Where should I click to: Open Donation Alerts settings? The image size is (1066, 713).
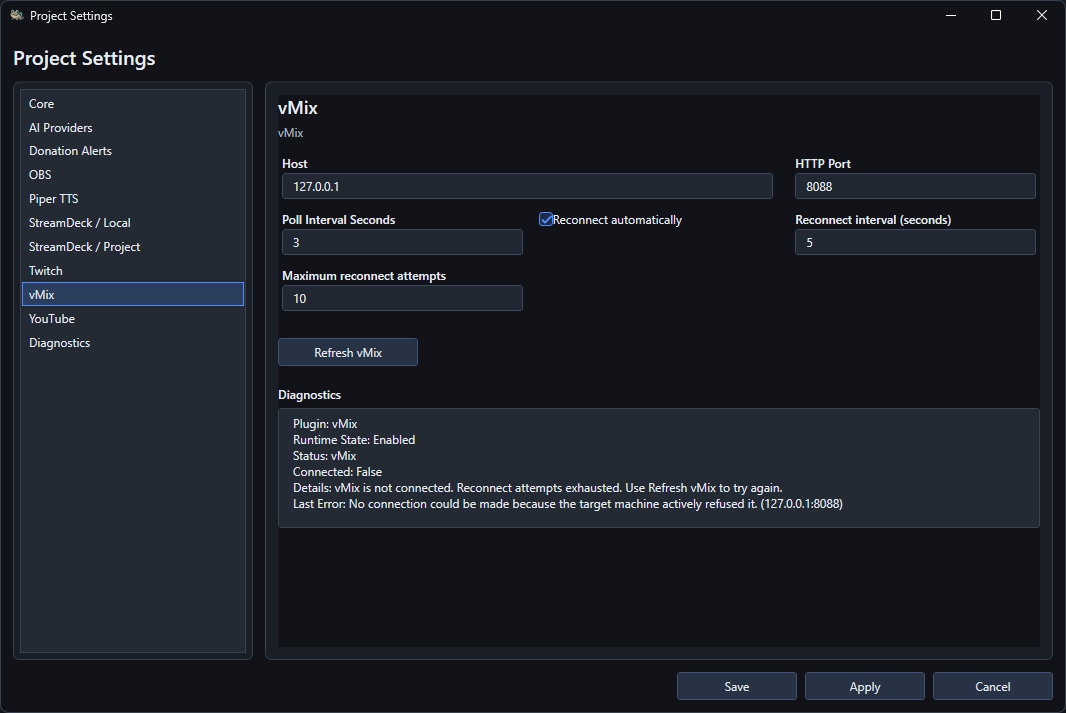pyautogui.click(x=133, y=151)
